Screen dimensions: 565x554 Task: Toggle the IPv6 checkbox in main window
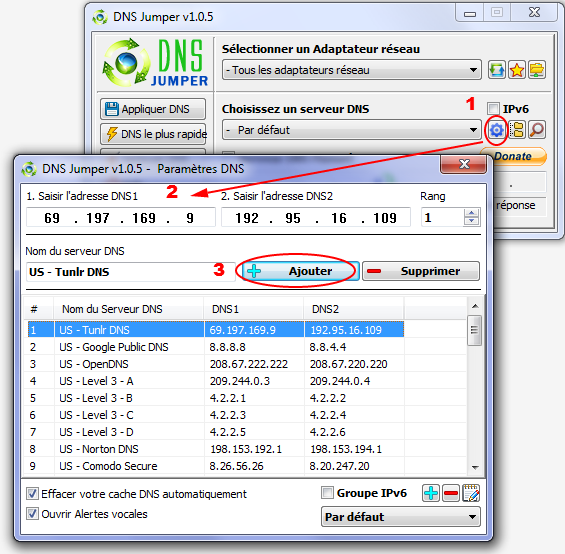click(493, 108)
